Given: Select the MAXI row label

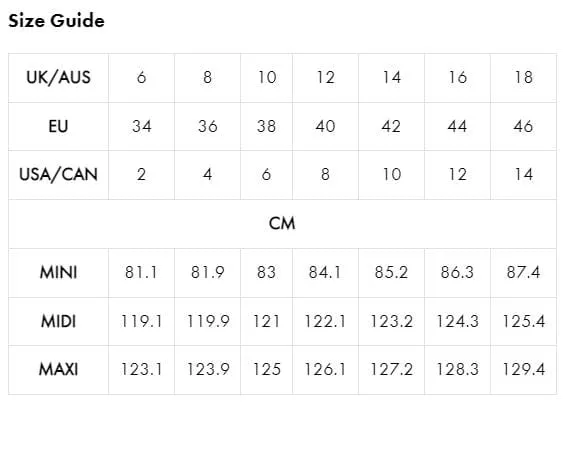Looking at the screenshot, I should tap(58, 369).
